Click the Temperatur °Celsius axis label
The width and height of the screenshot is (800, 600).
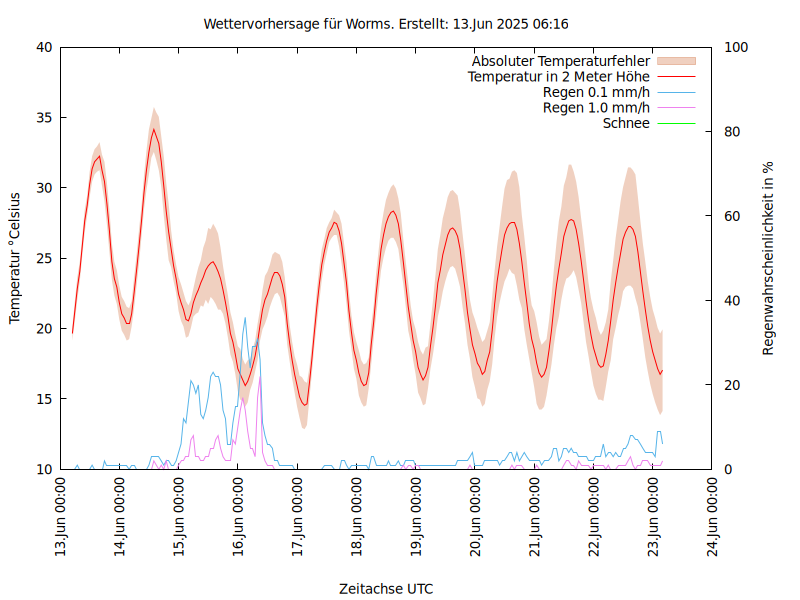pos(15,257)
